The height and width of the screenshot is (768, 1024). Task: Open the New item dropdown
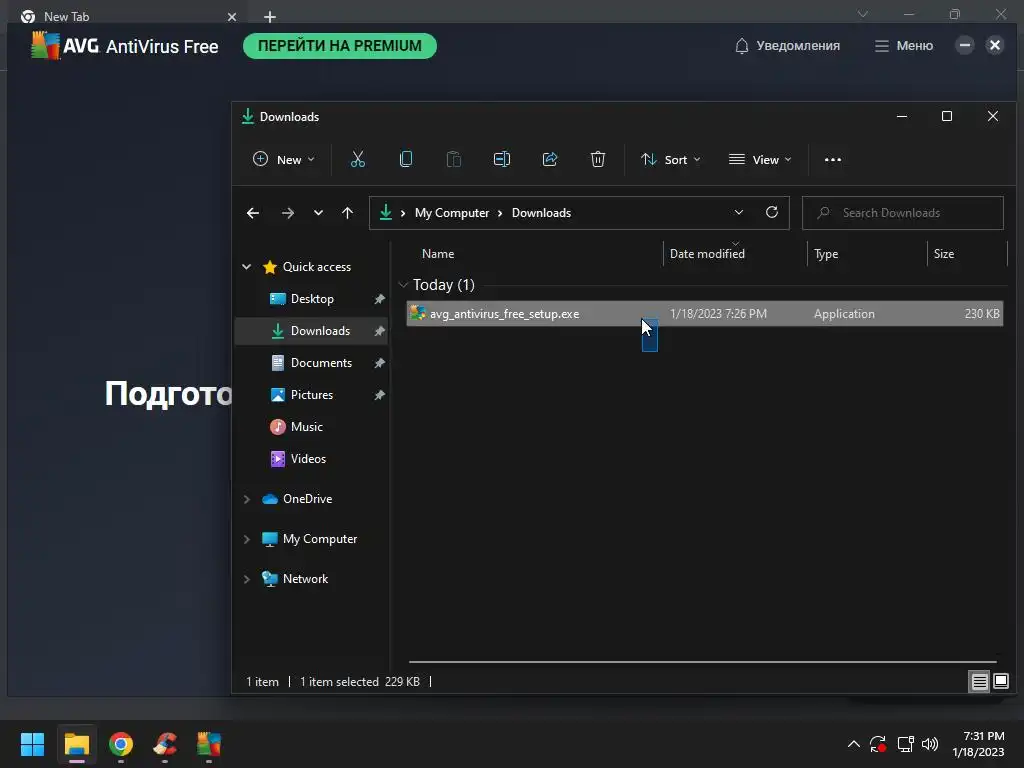coord(283,159)
